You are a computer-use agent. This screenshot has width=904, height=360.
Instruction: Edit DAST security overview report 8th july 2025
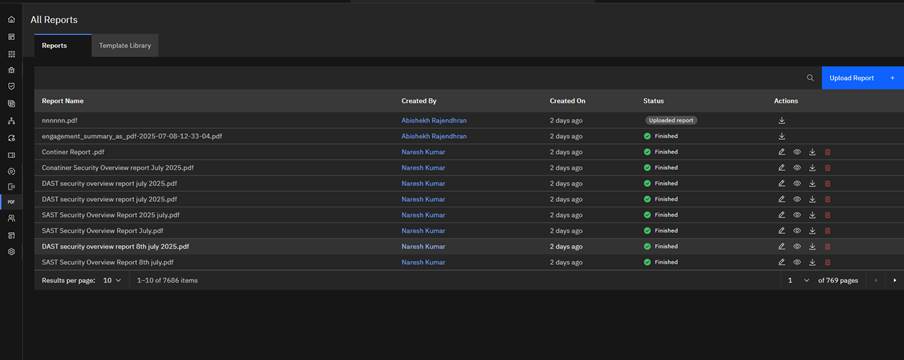coord(782,246)
